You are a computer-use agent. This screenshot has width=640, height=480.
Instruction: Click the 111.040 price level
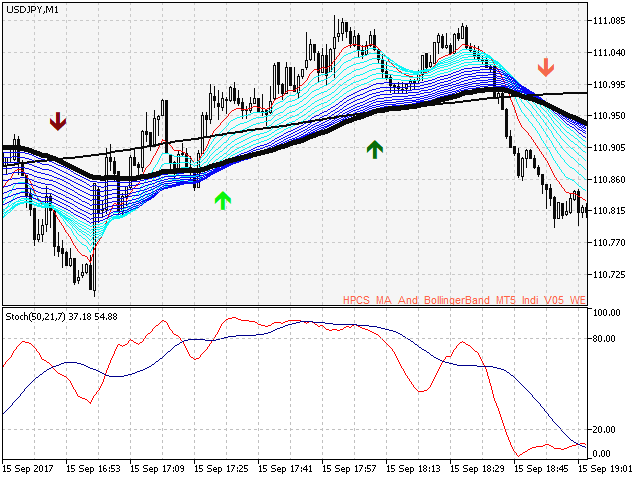609,52
